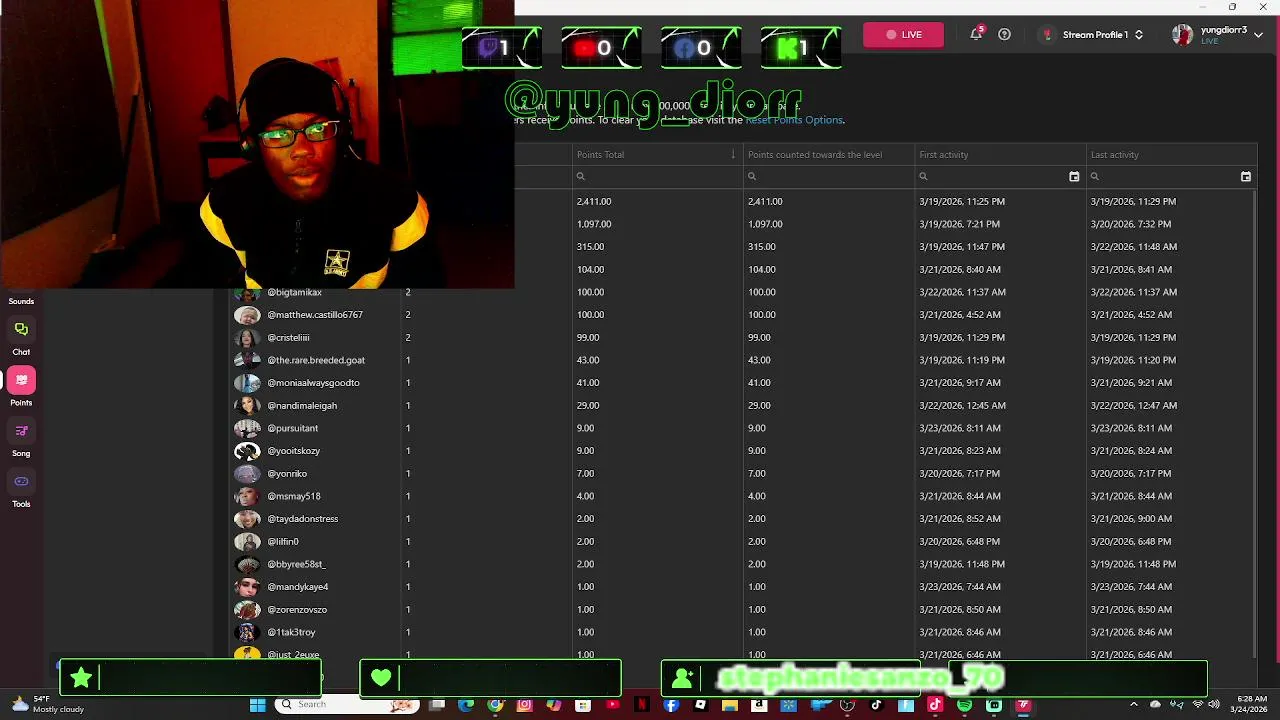The height and width of the screenshot is (720, 1280).
Task: Select user @bbyree58st_
Action: click(x=296, y=564)
